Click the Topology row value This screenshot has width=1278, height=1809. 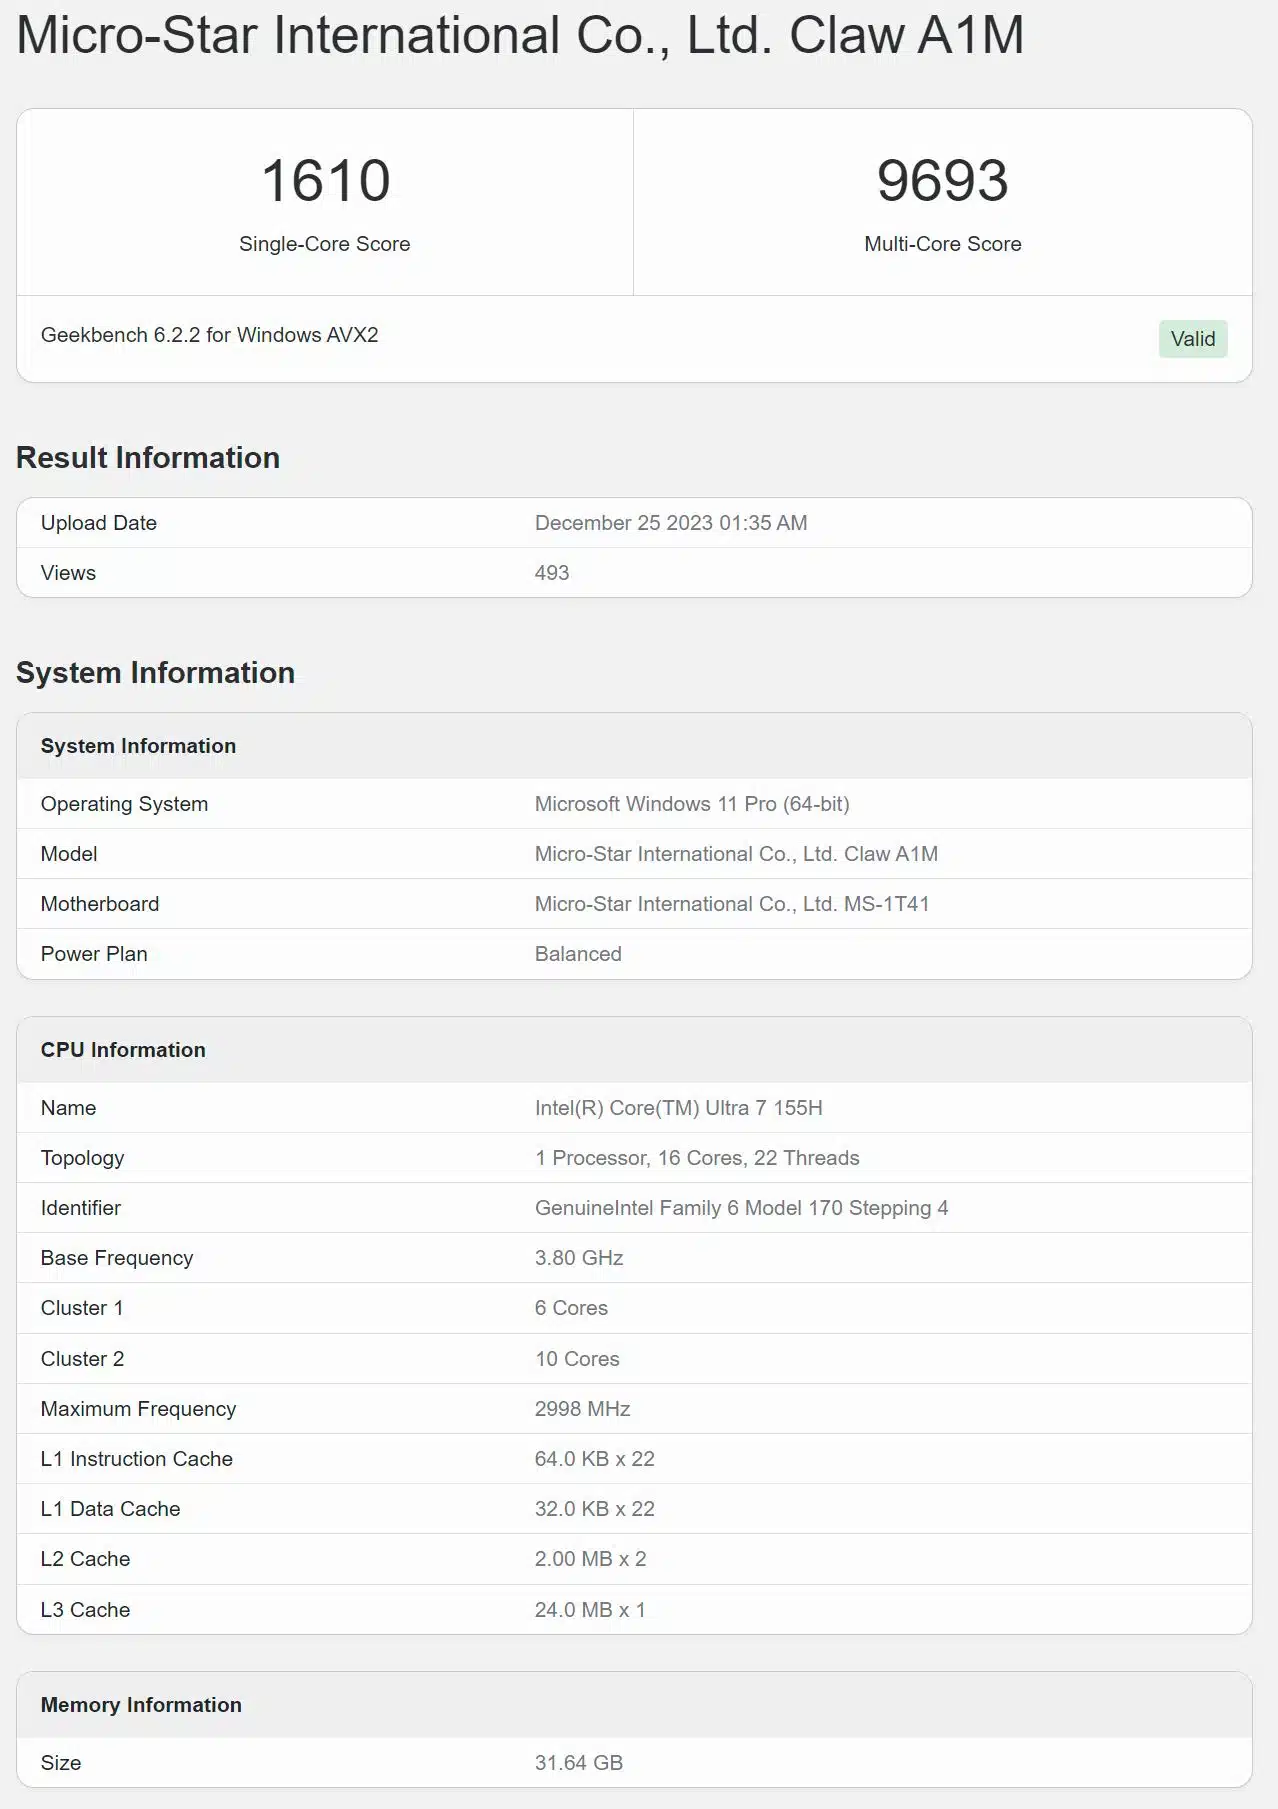pyautogui.click(x=697, y=1158)
